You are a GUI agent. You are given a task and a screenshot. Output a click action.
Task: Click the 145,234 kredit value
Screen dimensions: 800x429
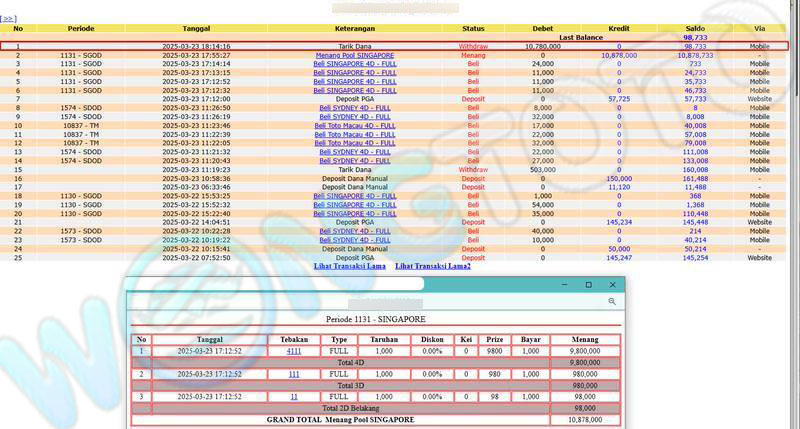point(619,222)
